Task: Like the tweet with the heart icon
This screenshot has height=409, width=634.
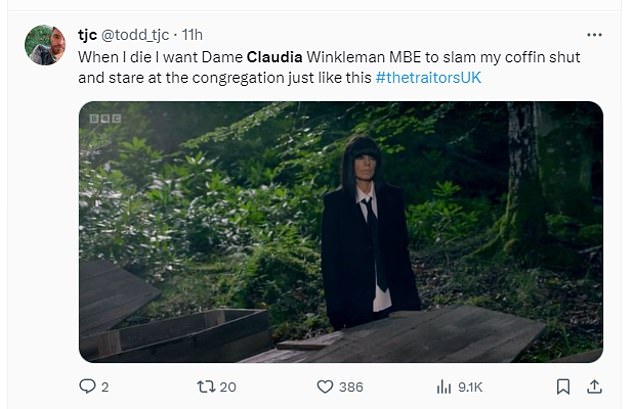Action: pos(325,387)
